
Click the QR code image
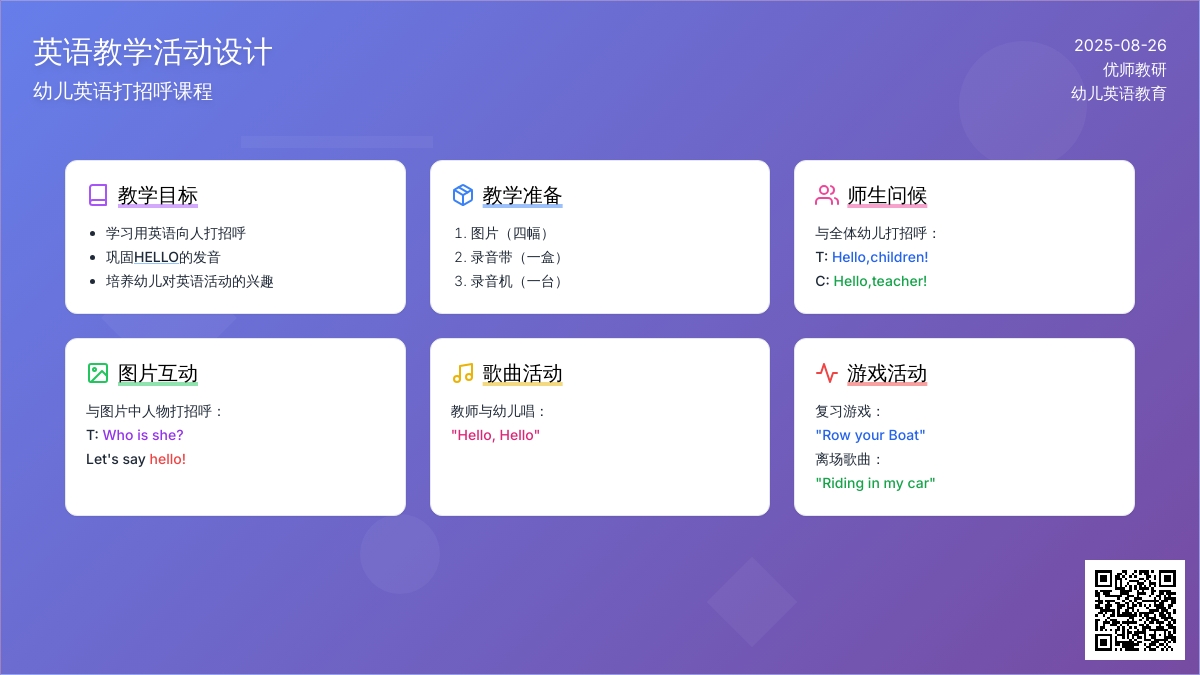pos(1135,610)
